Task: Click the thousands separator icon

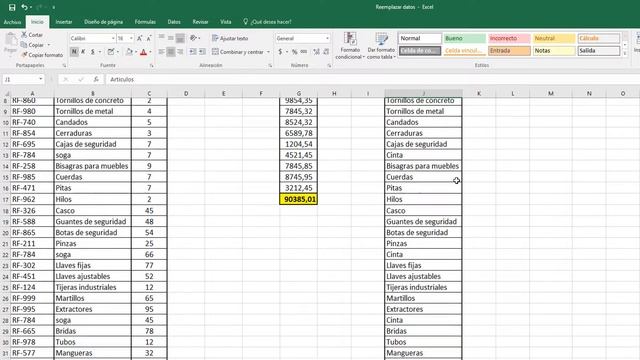Action: 304,52
